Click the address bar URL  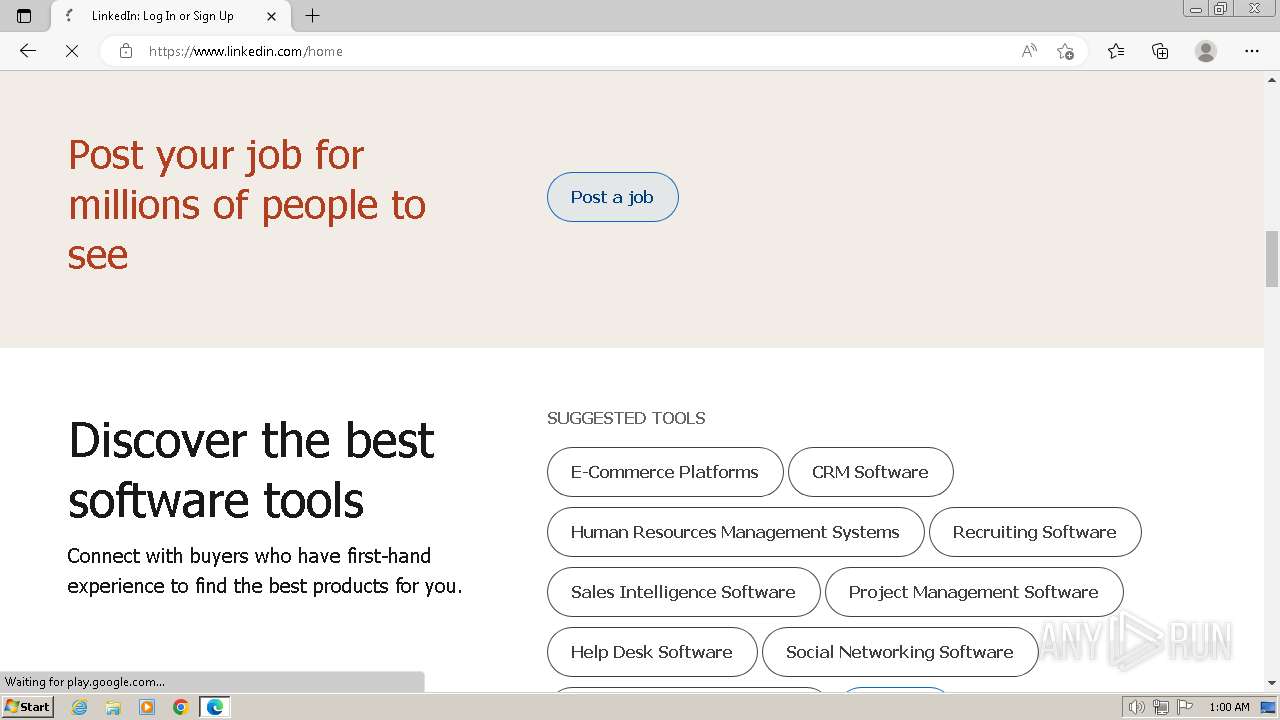click(246, 51)
